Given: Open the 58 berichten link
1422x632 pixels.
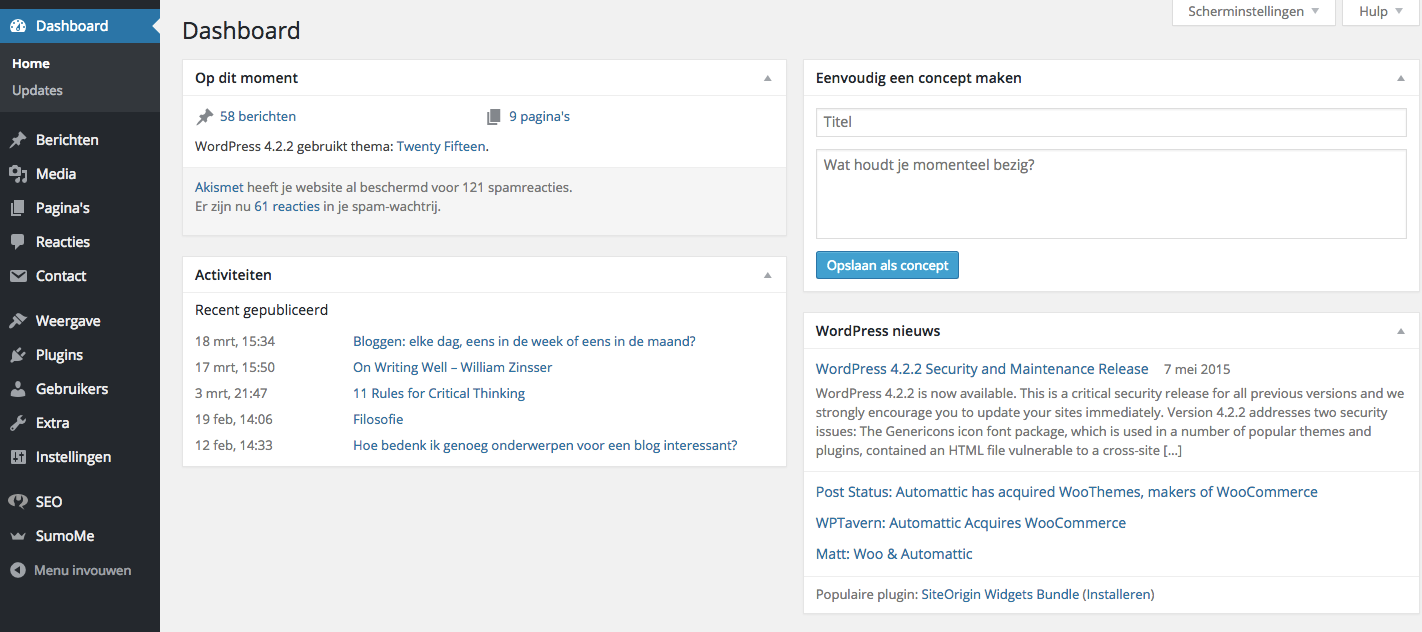Looking at the screenshot, I should (258, 117).
